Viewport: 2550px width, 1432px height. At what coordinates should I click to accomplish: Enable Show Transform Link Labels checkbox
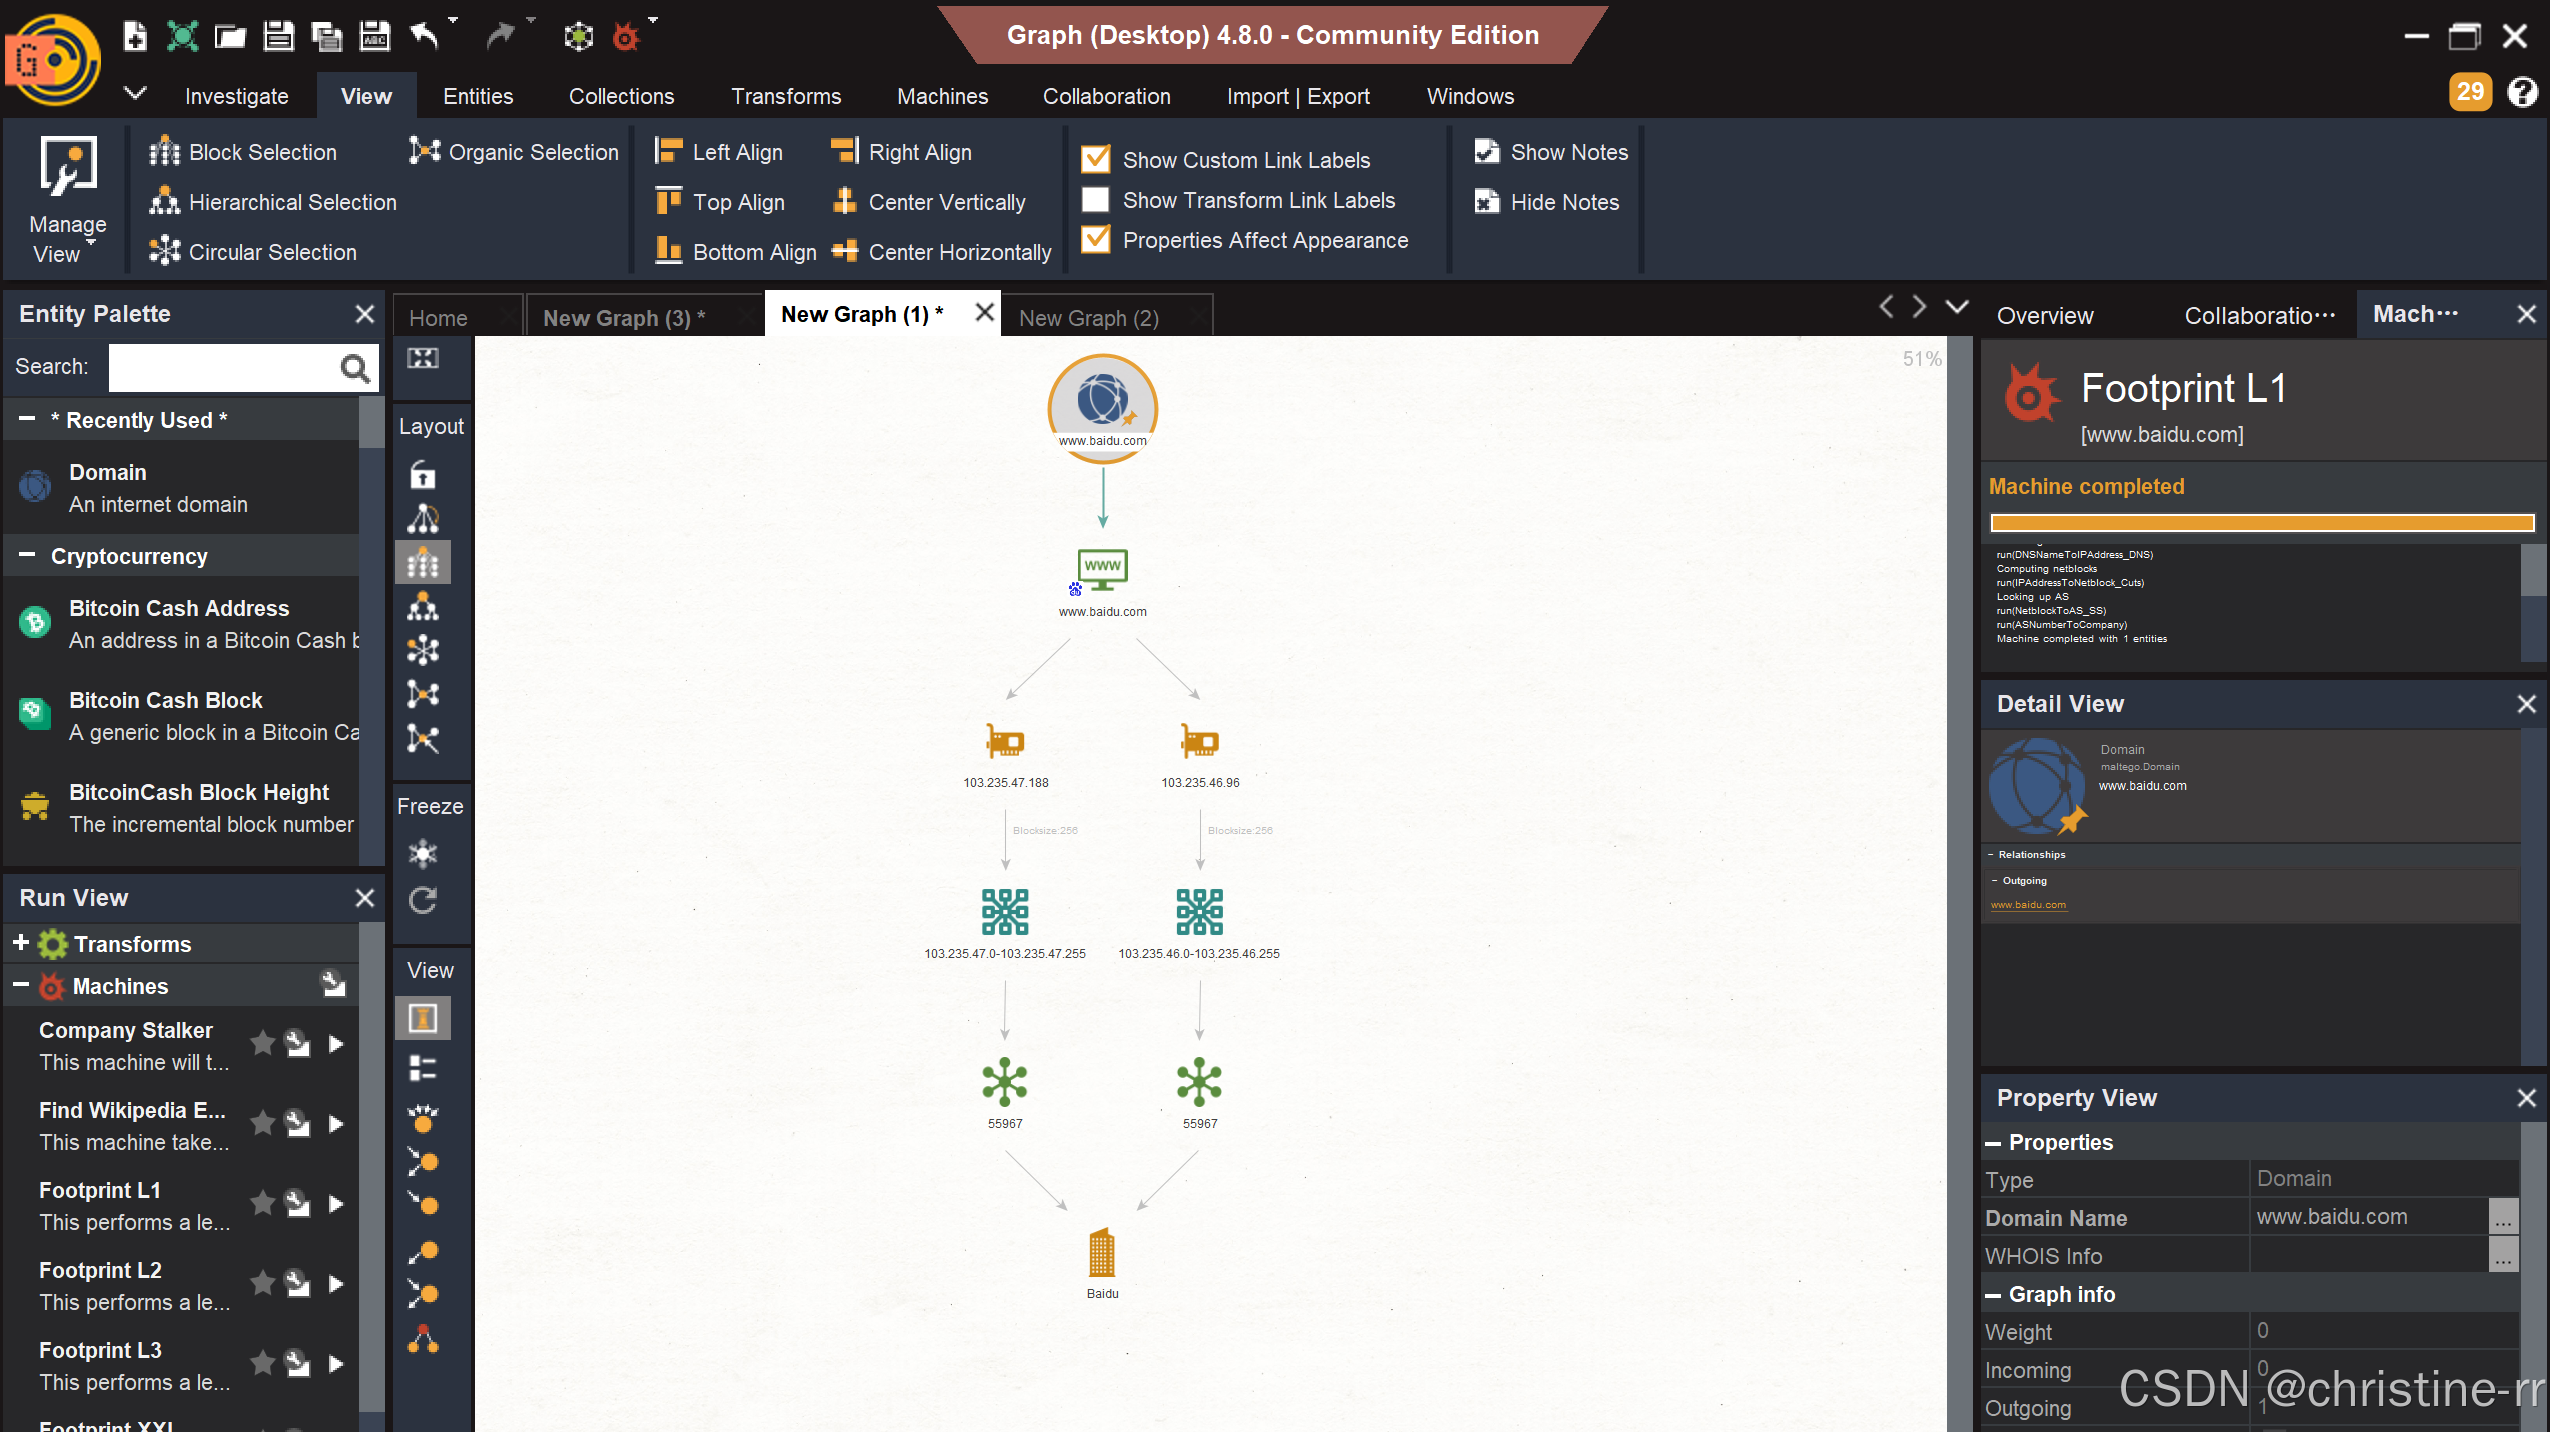point(1096,200)
